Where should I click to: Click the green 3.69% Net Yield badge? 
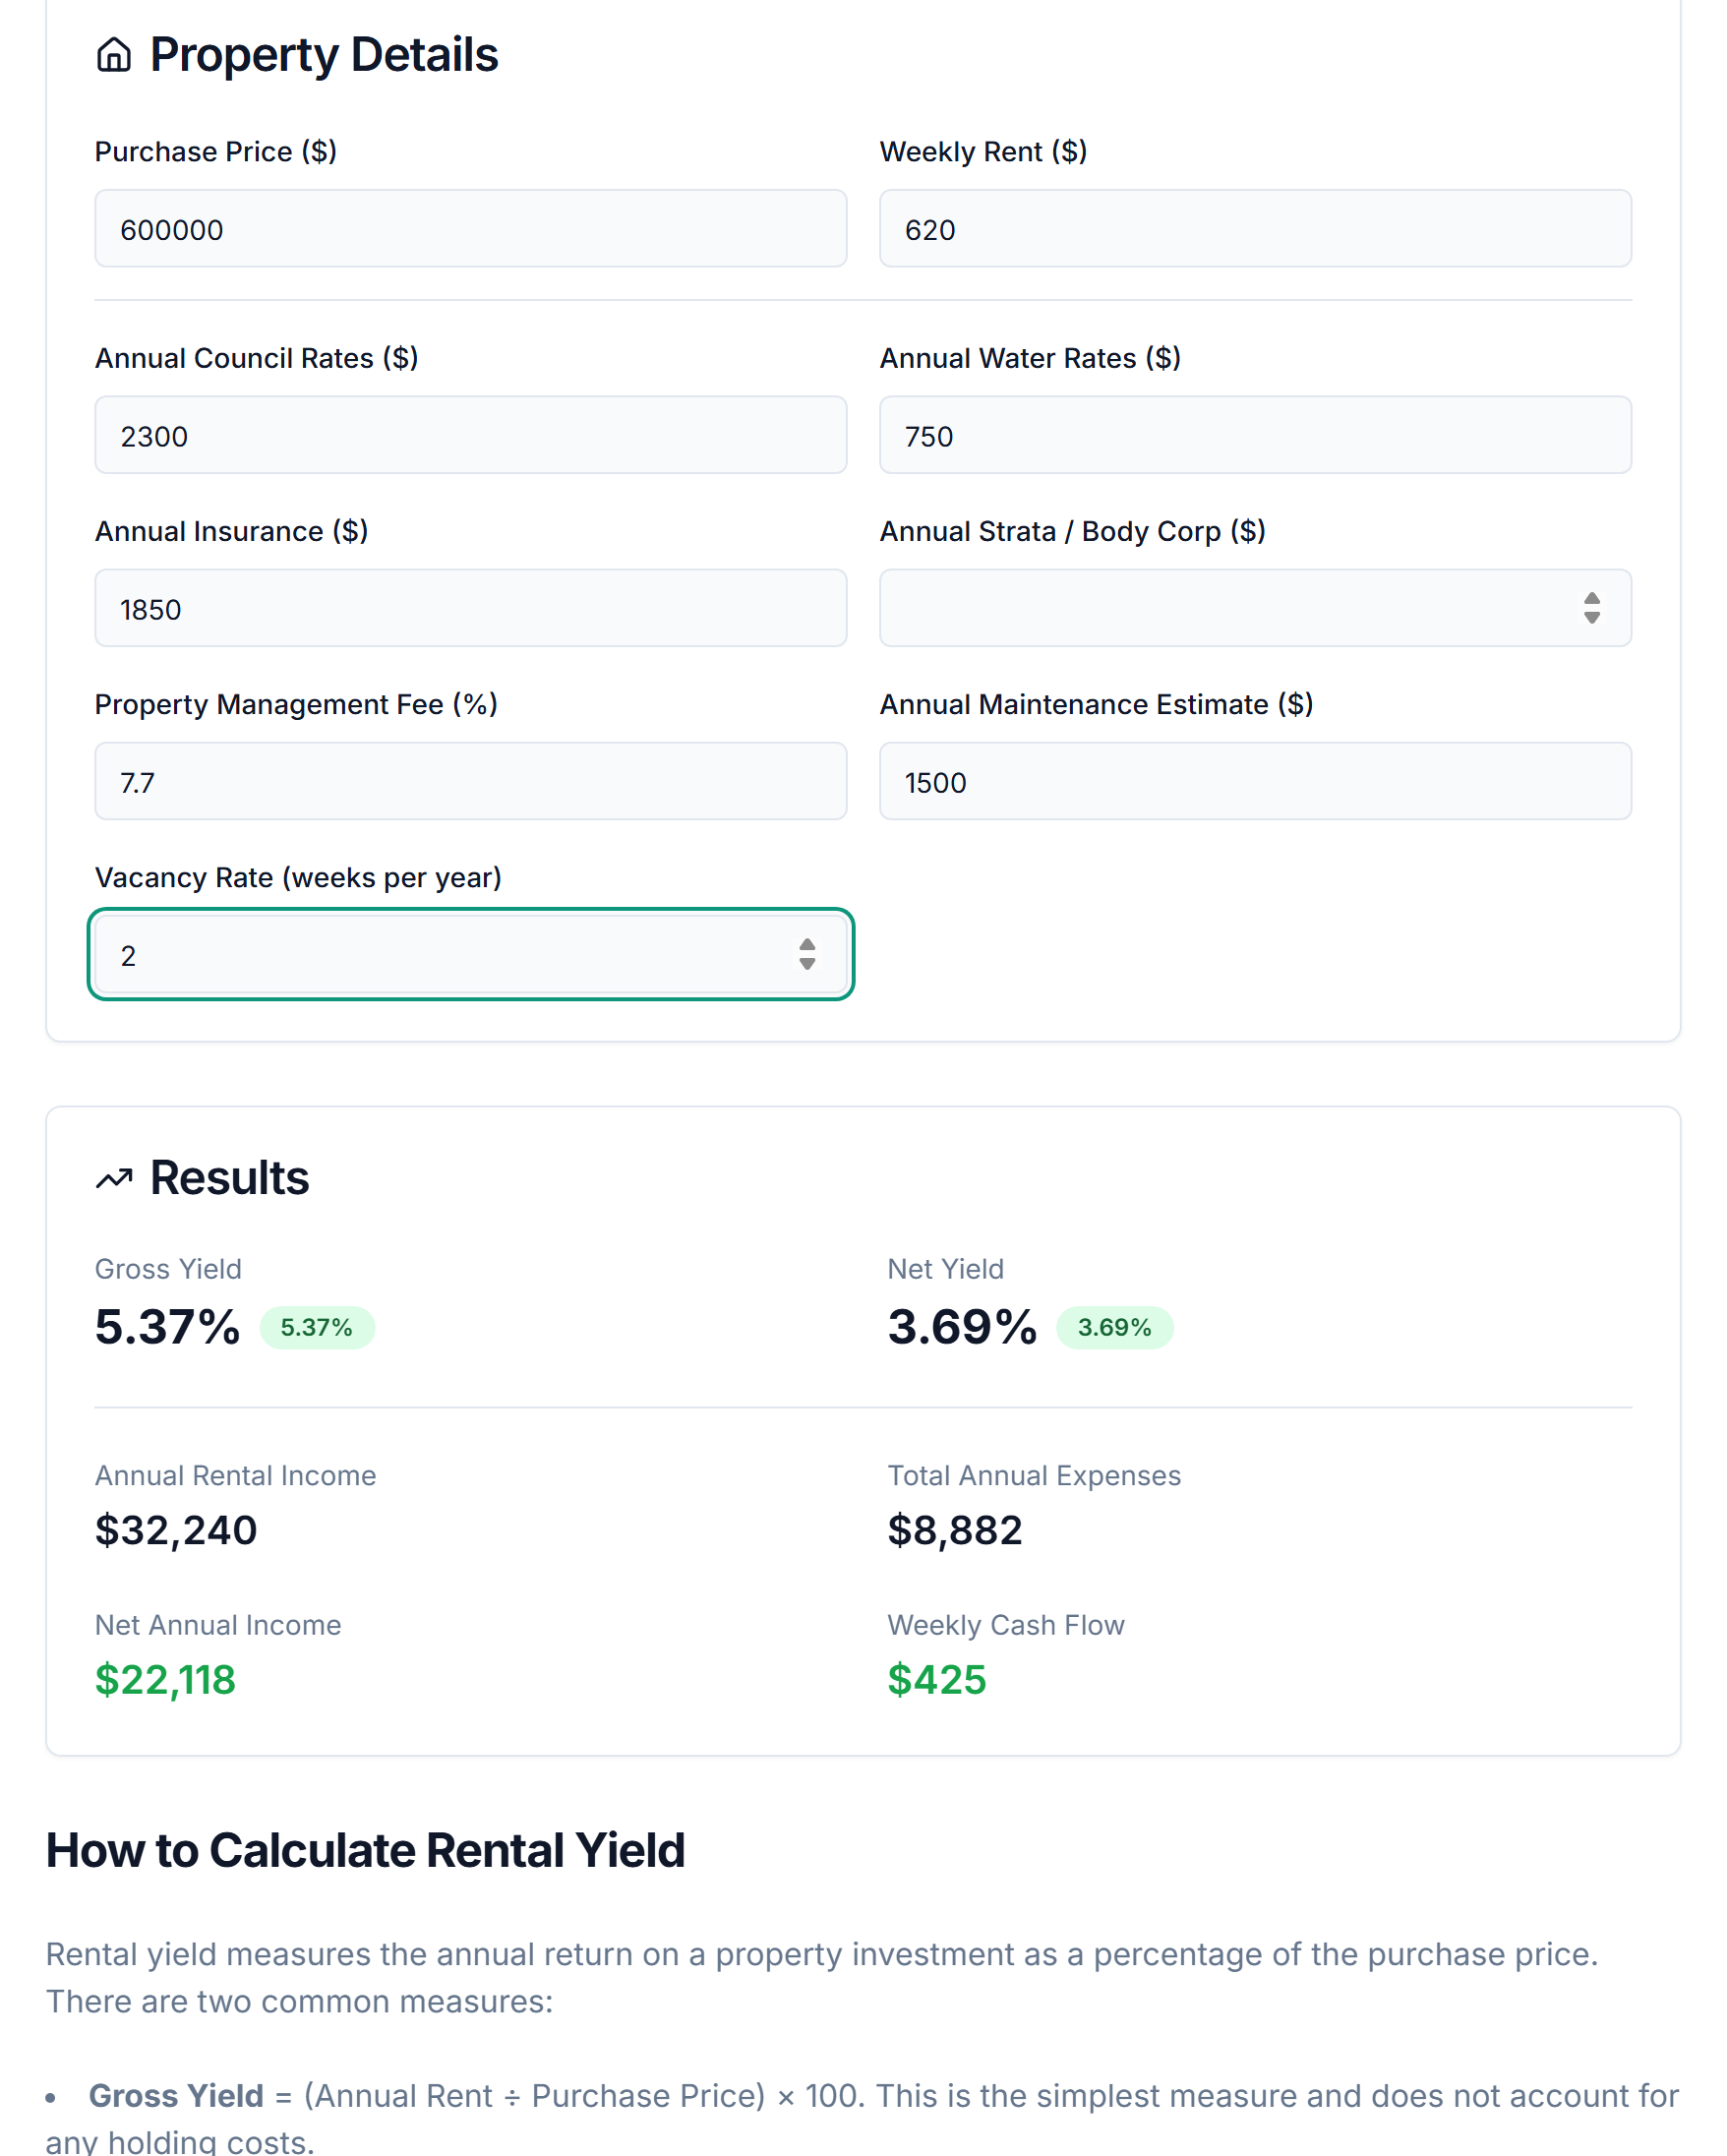(1114, 1328)
